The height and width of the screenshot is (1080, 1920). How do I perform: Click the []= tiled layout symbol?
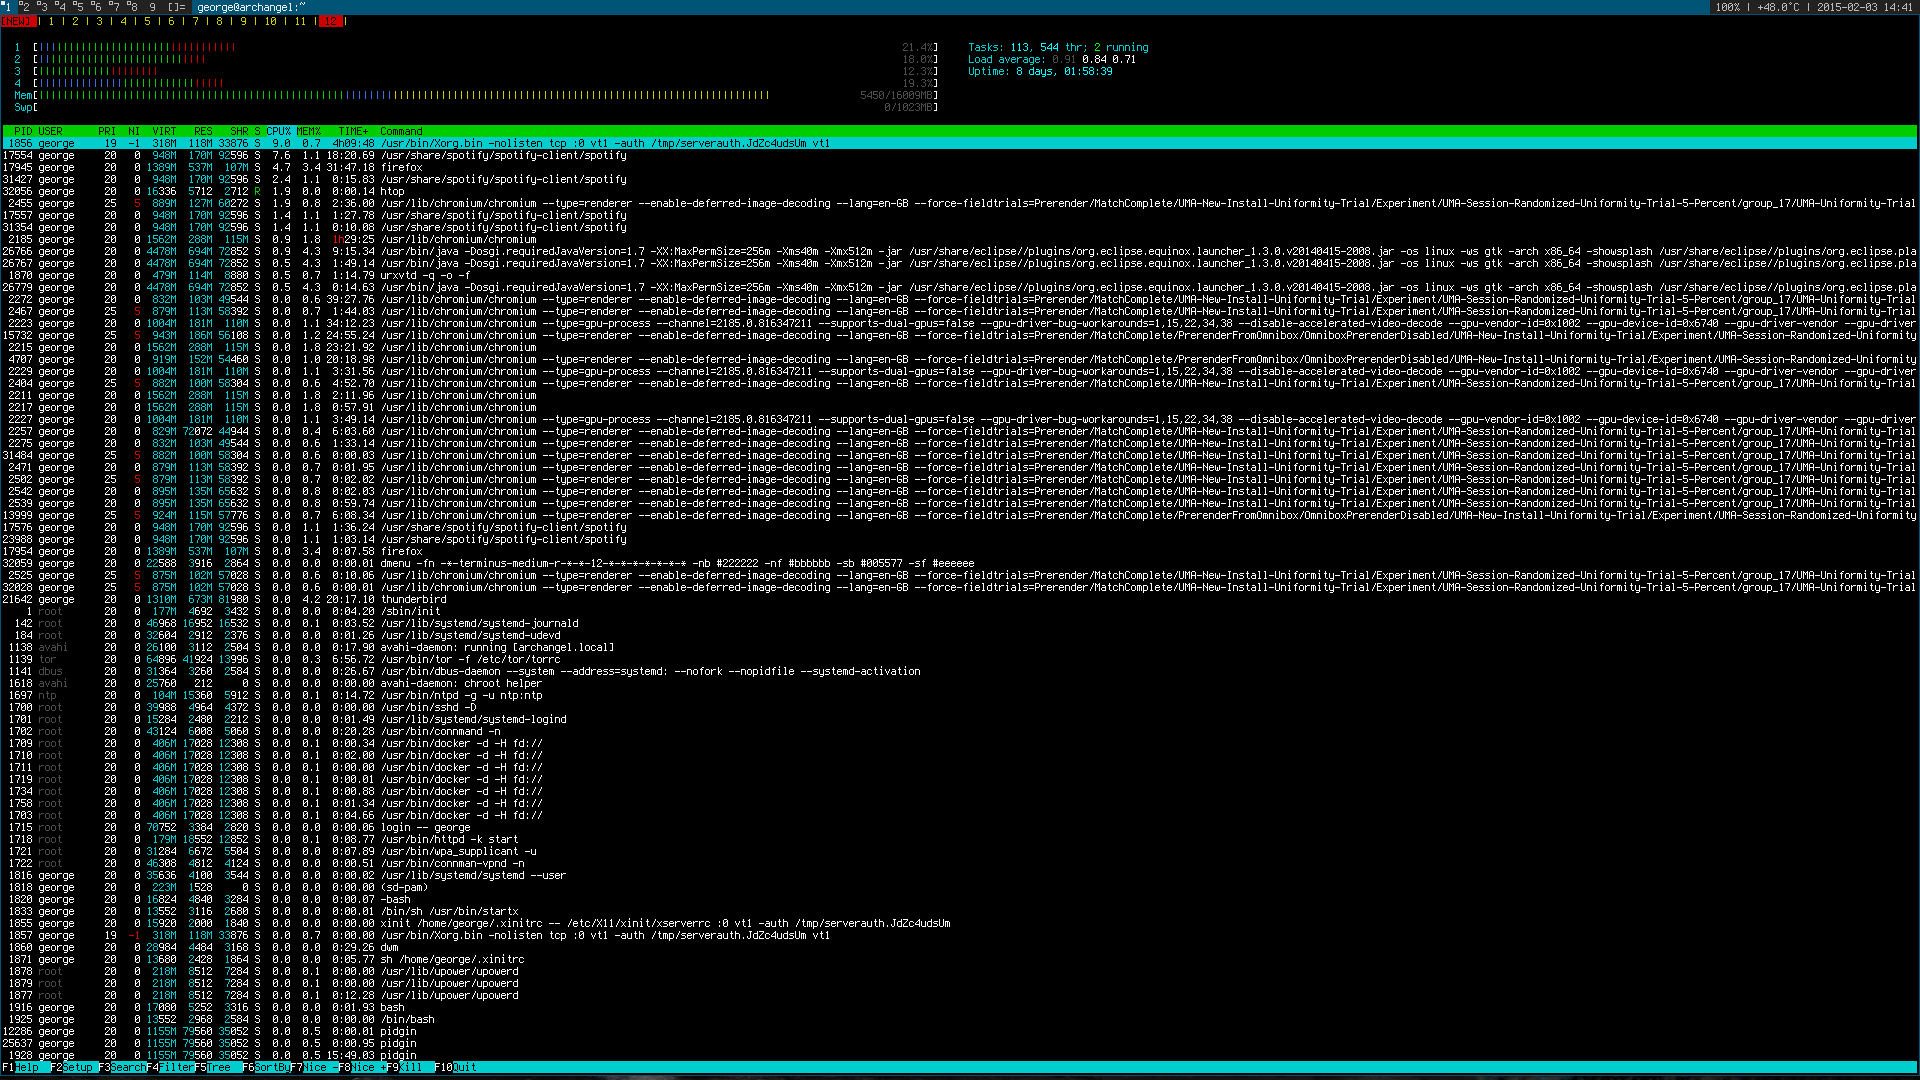176,7
